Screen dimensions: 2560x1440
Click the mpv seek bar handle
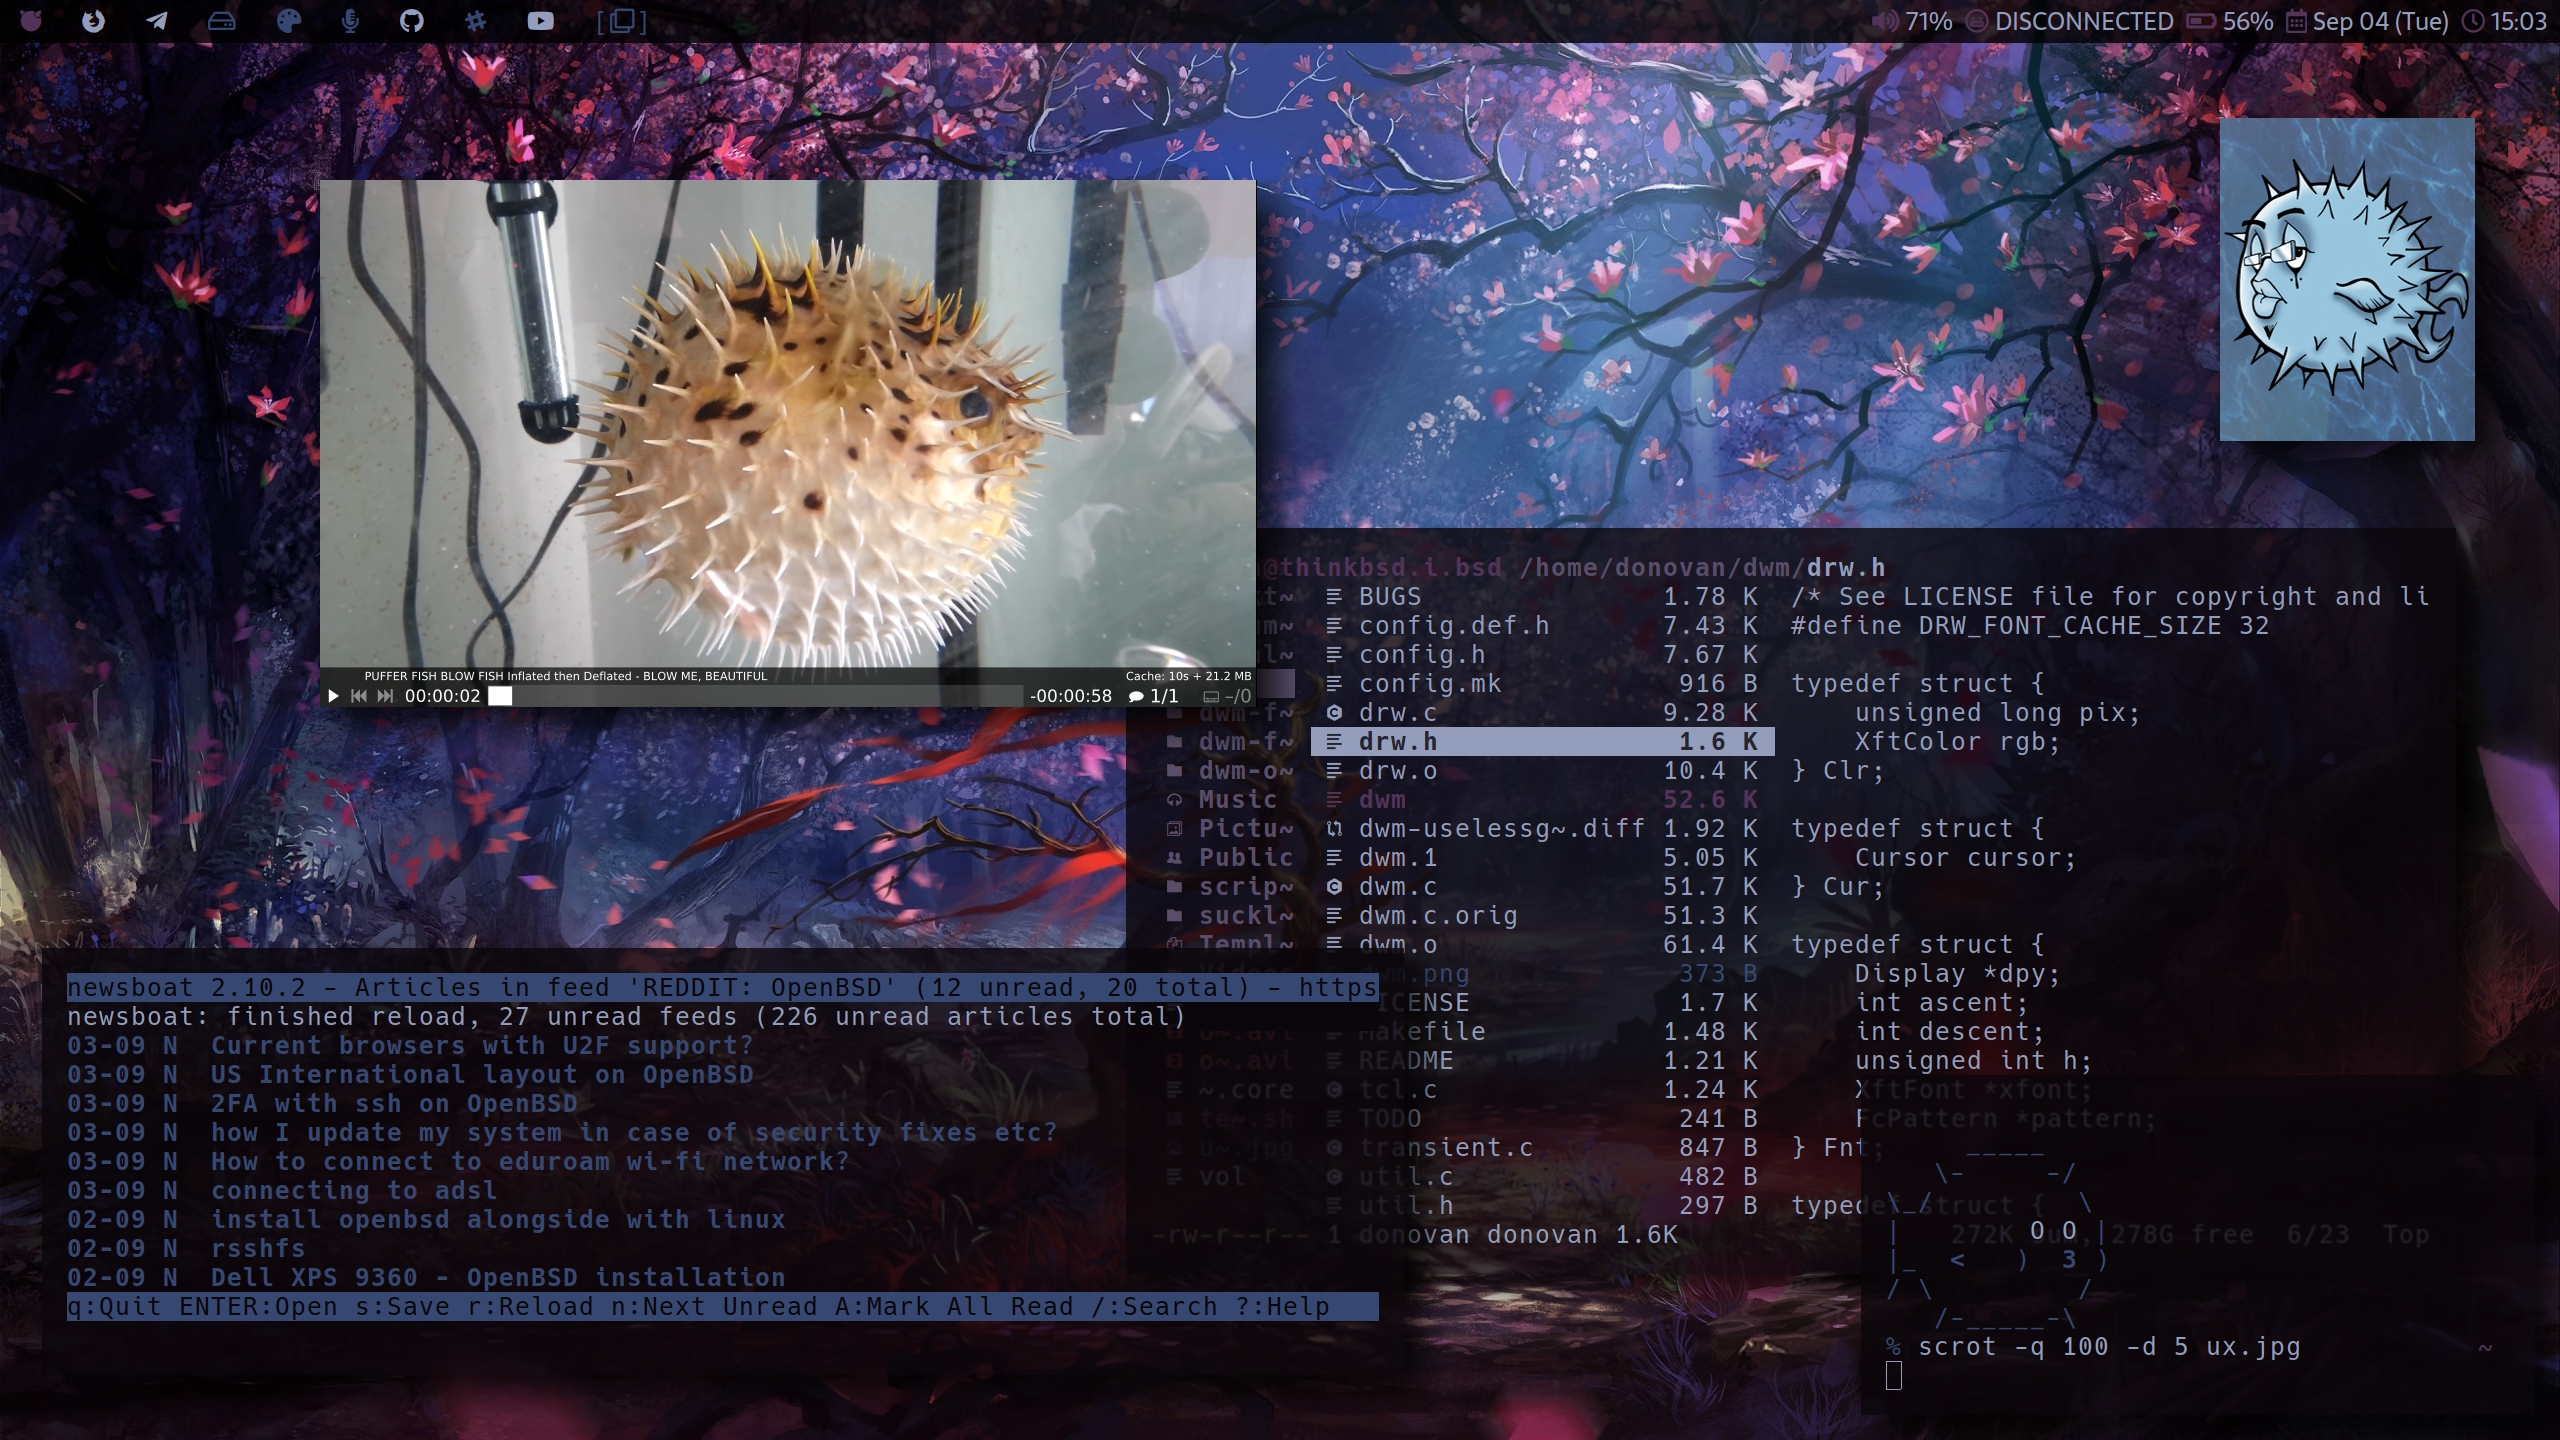pyautogui.click(x=500, y=696)
